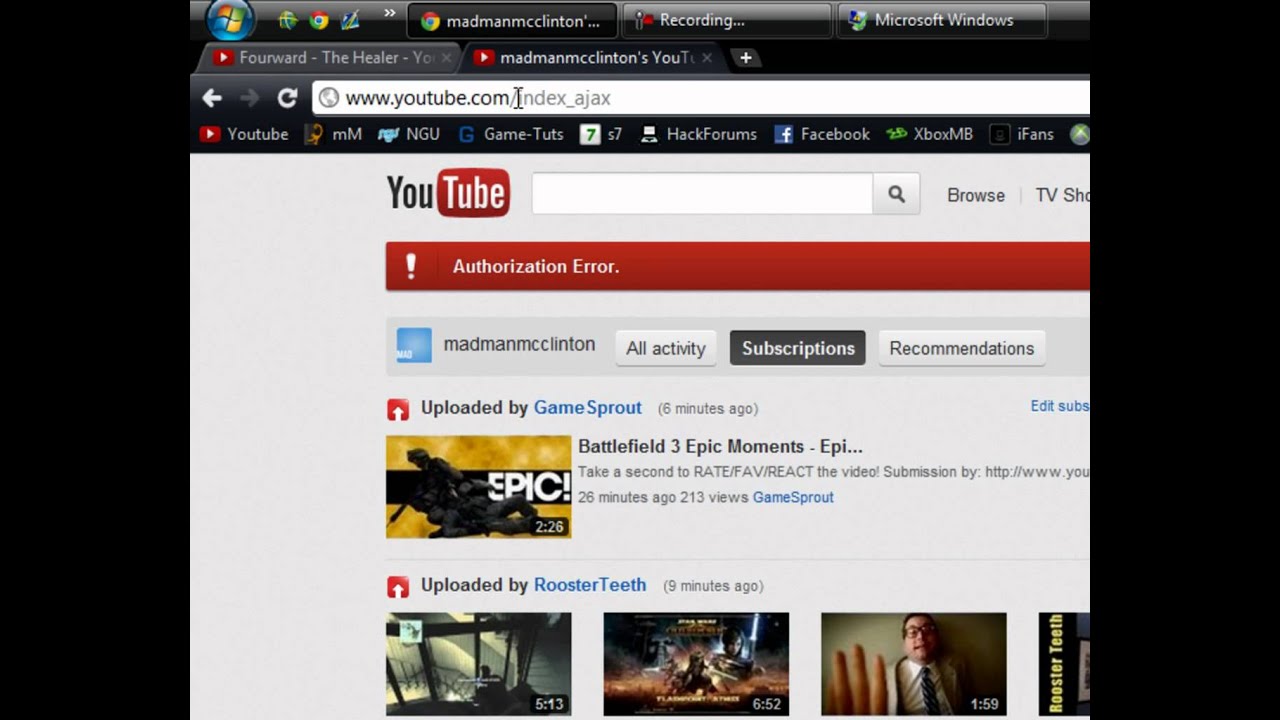Switch to the Recording taskbar window

[x=727, y=21]
